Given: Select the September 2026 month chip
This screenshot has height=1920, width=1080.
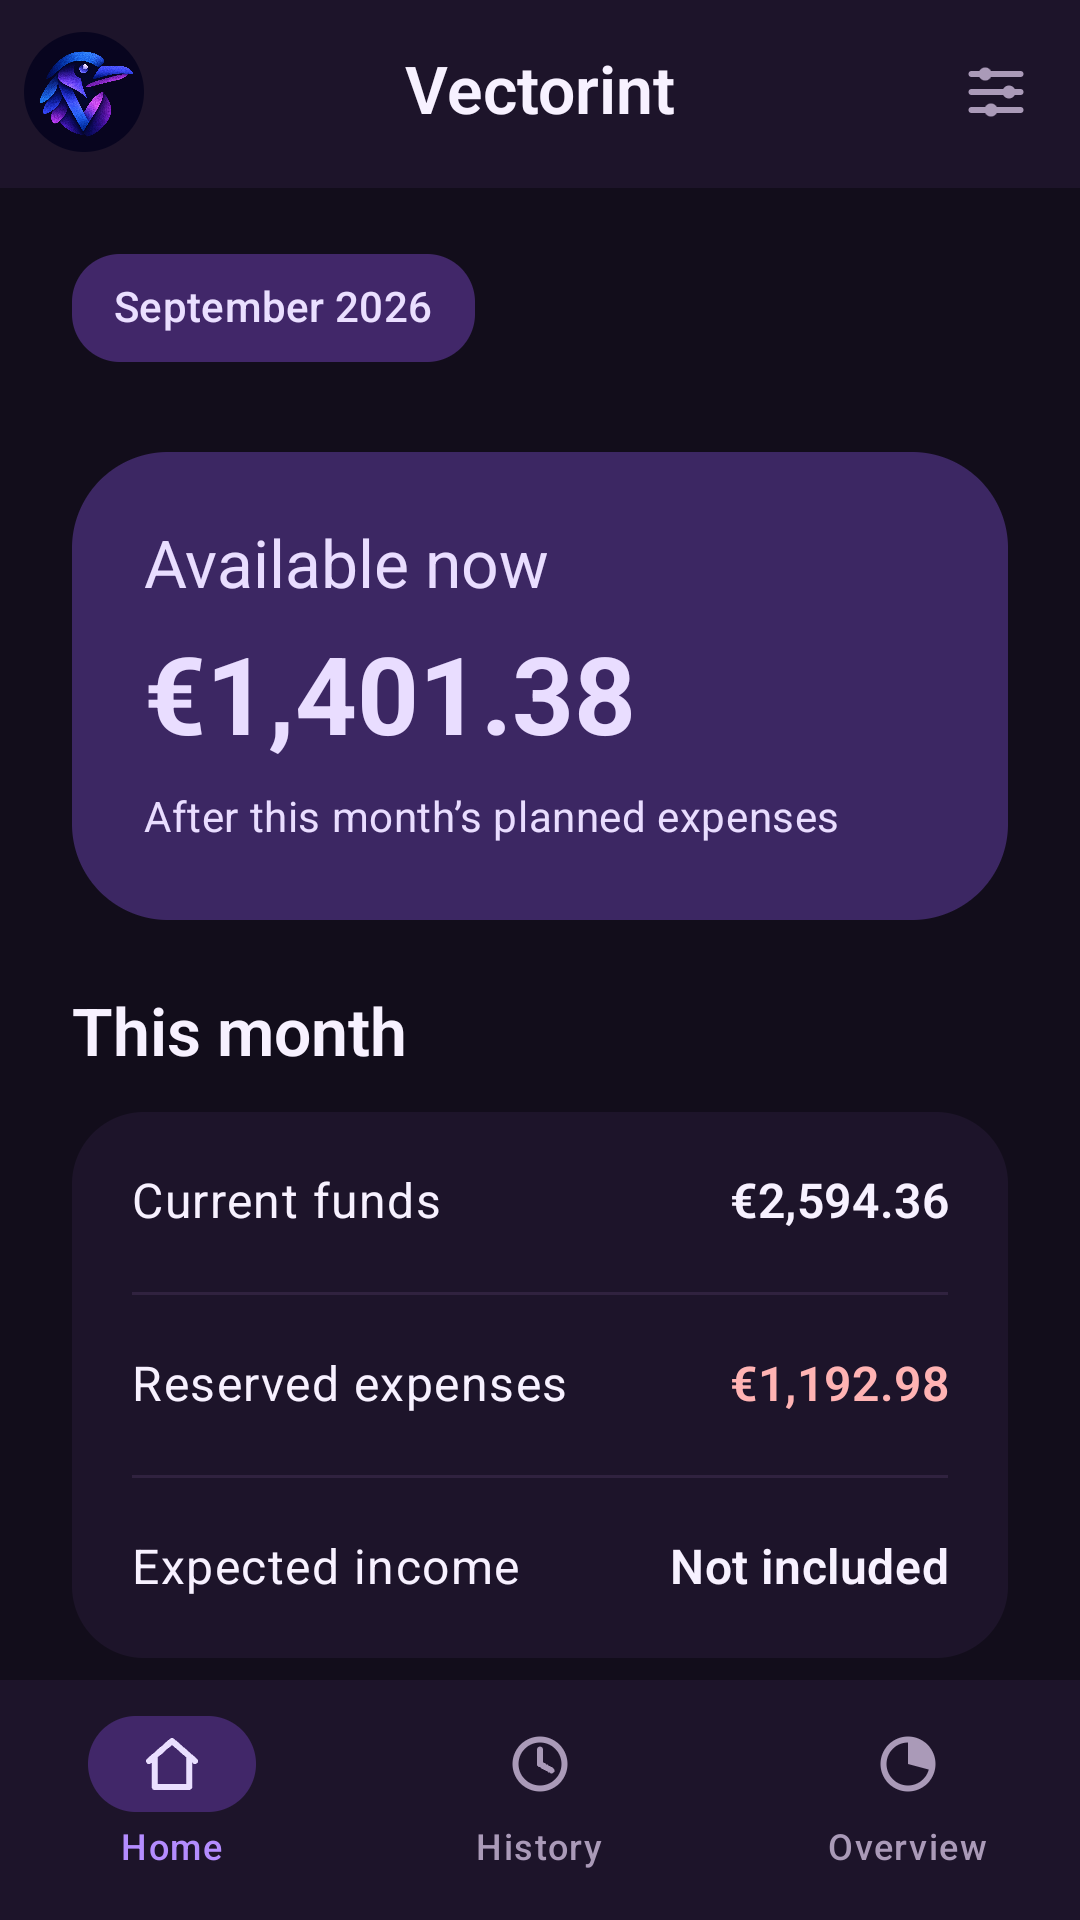Looking at the screenshot, I should coord(273,308).
